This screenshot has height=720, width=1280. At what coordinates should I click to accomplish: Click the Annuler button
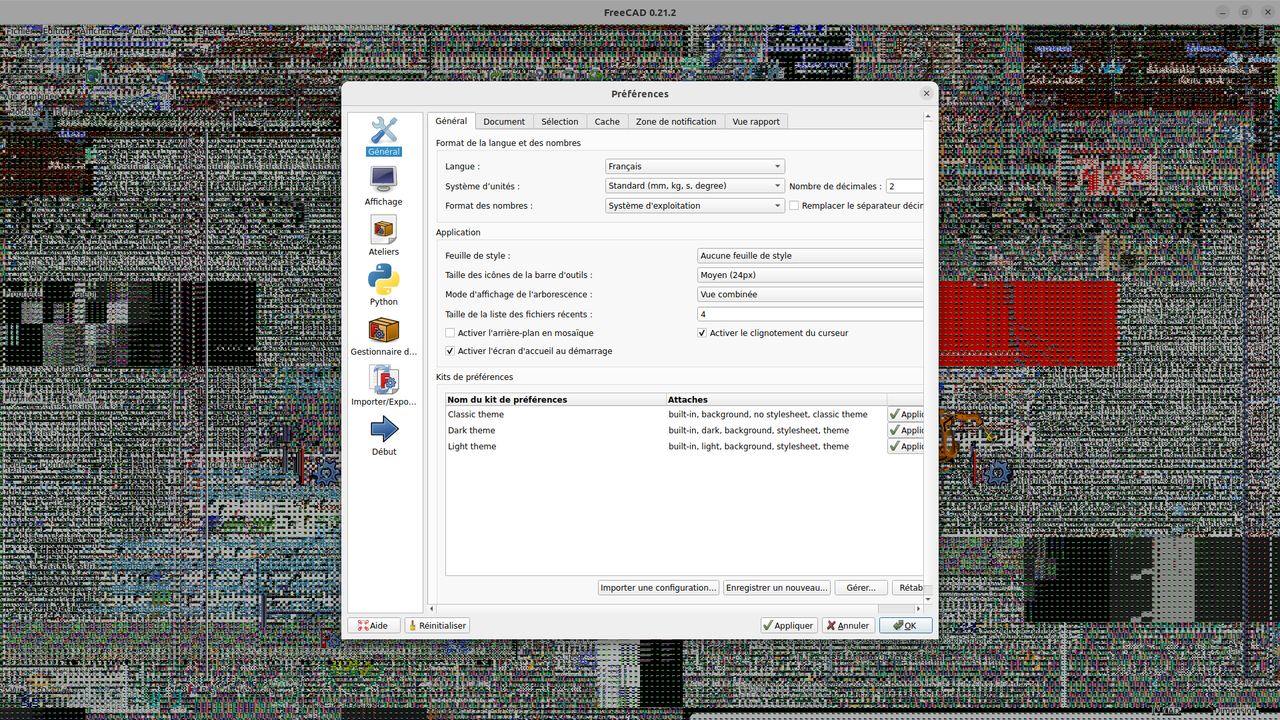click(848, 626)
